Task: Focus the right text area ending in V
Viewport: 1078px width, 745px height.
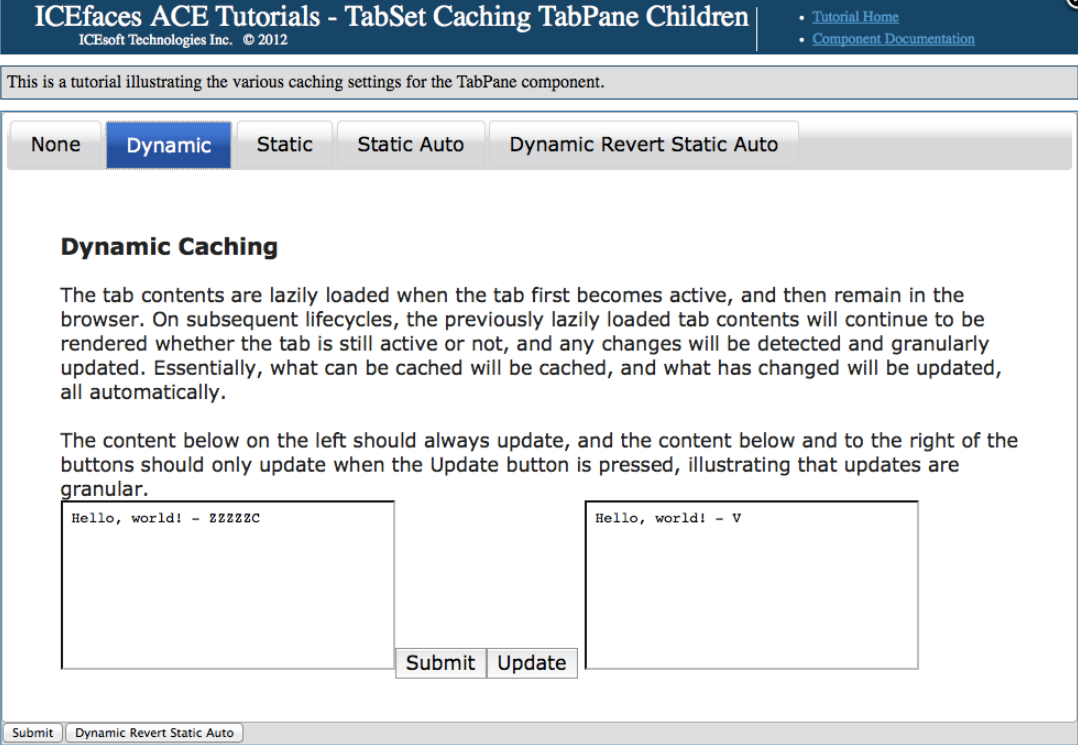Action: (x=751, y=585)
